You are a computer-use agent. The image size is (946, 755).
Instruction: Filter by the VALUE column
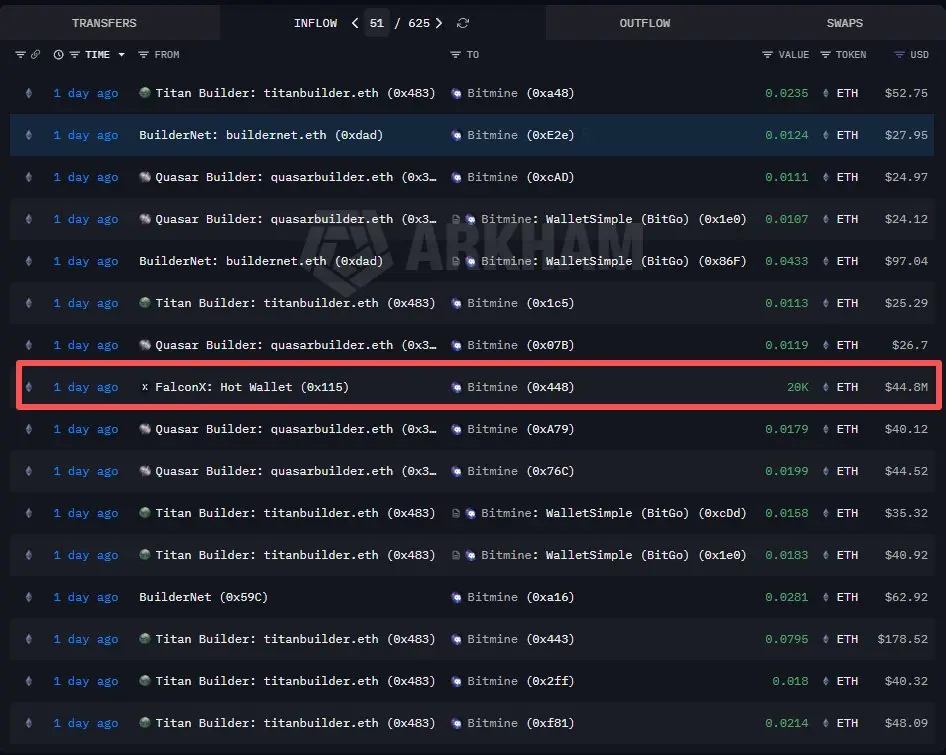point(767,55)
